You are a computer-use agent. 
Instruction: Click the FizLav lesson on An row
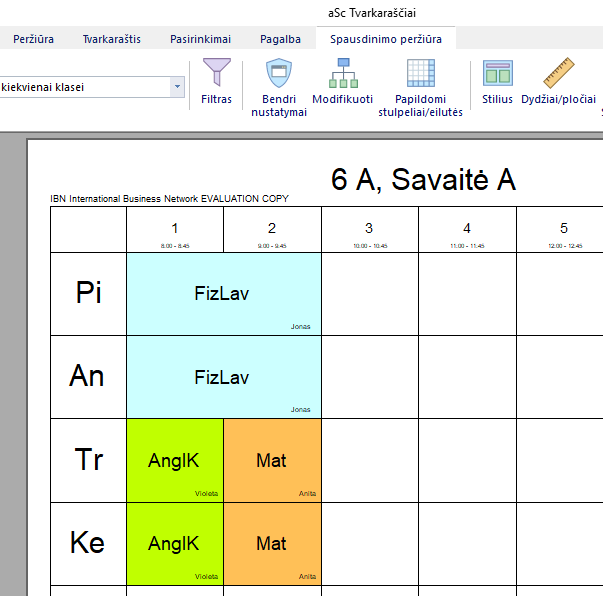tap(222, 377)
